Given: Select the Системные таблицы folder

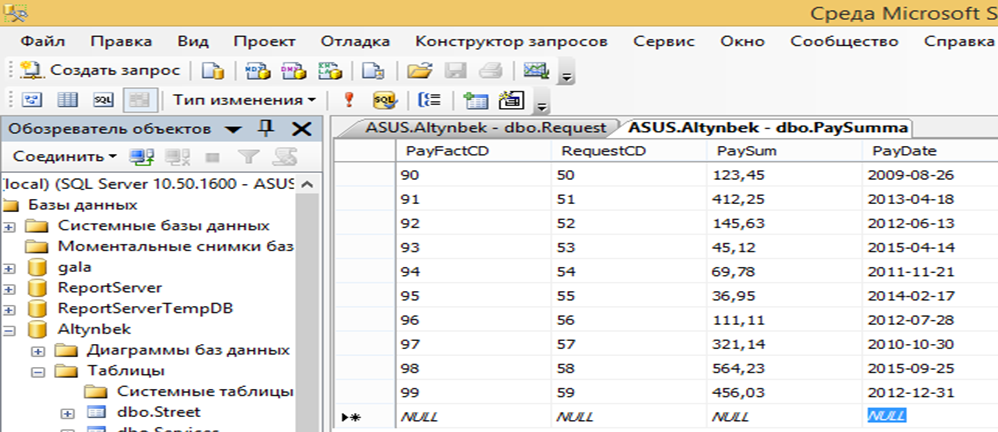Looking at the screenshot, I should tap(204, 392).
